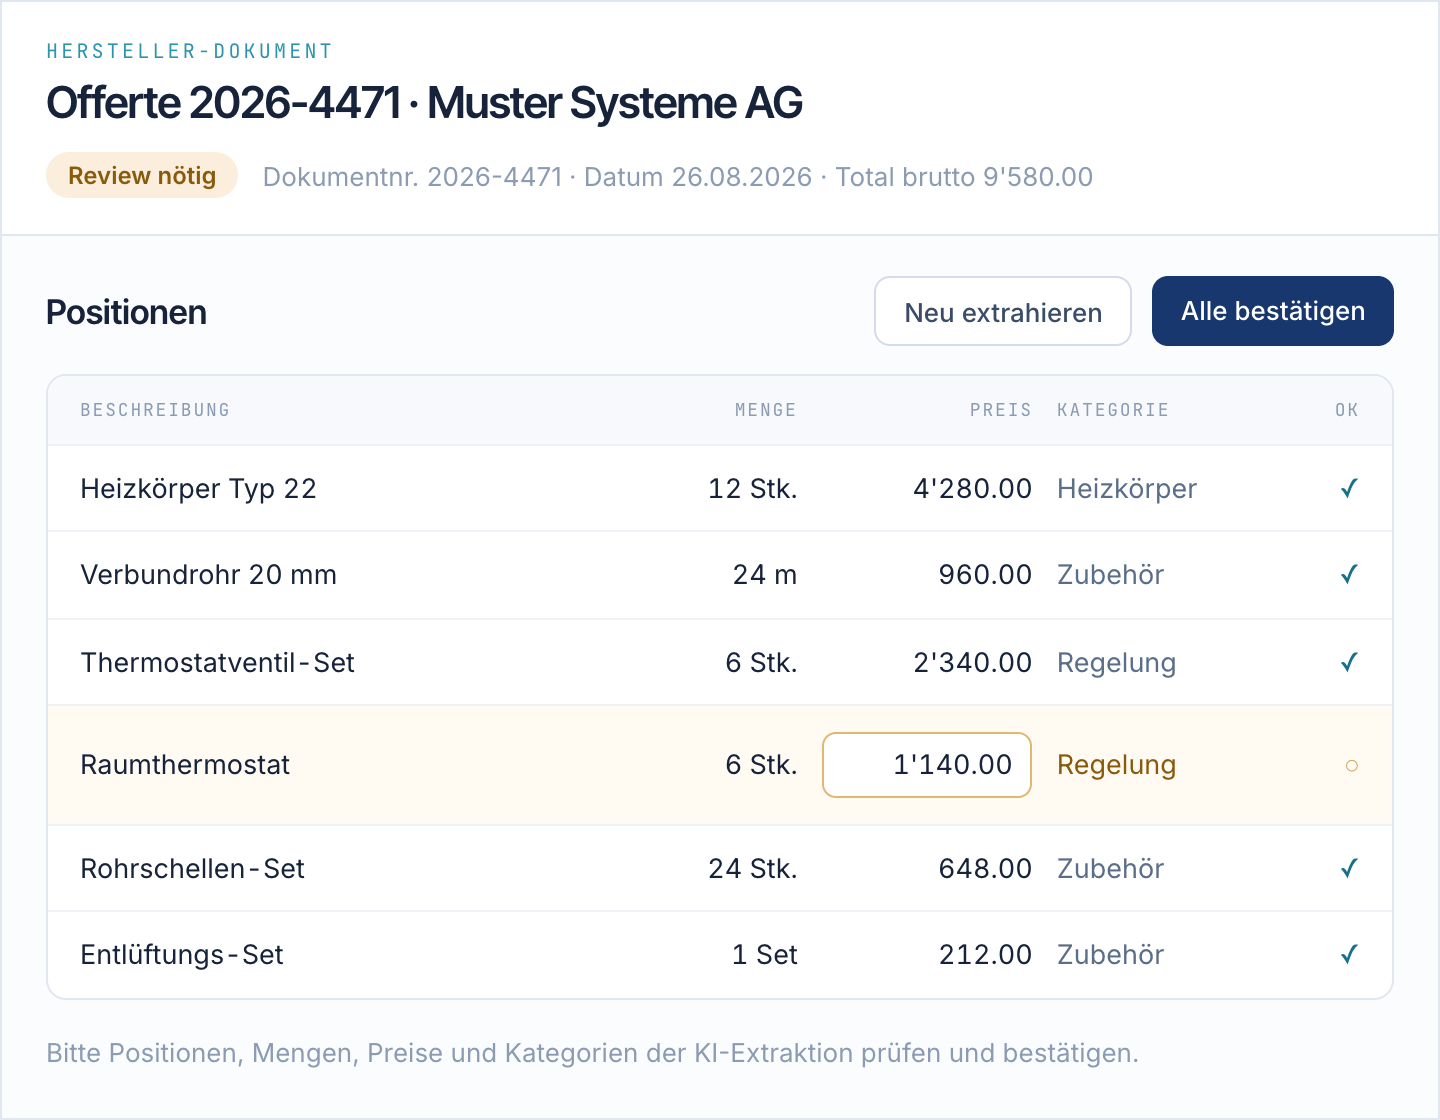Toggle OK checkmark for Heizkörper Typ 22
The width and height of the screenshot is (1440, 1120).
pyautogui.click(x=1349, y=488)
